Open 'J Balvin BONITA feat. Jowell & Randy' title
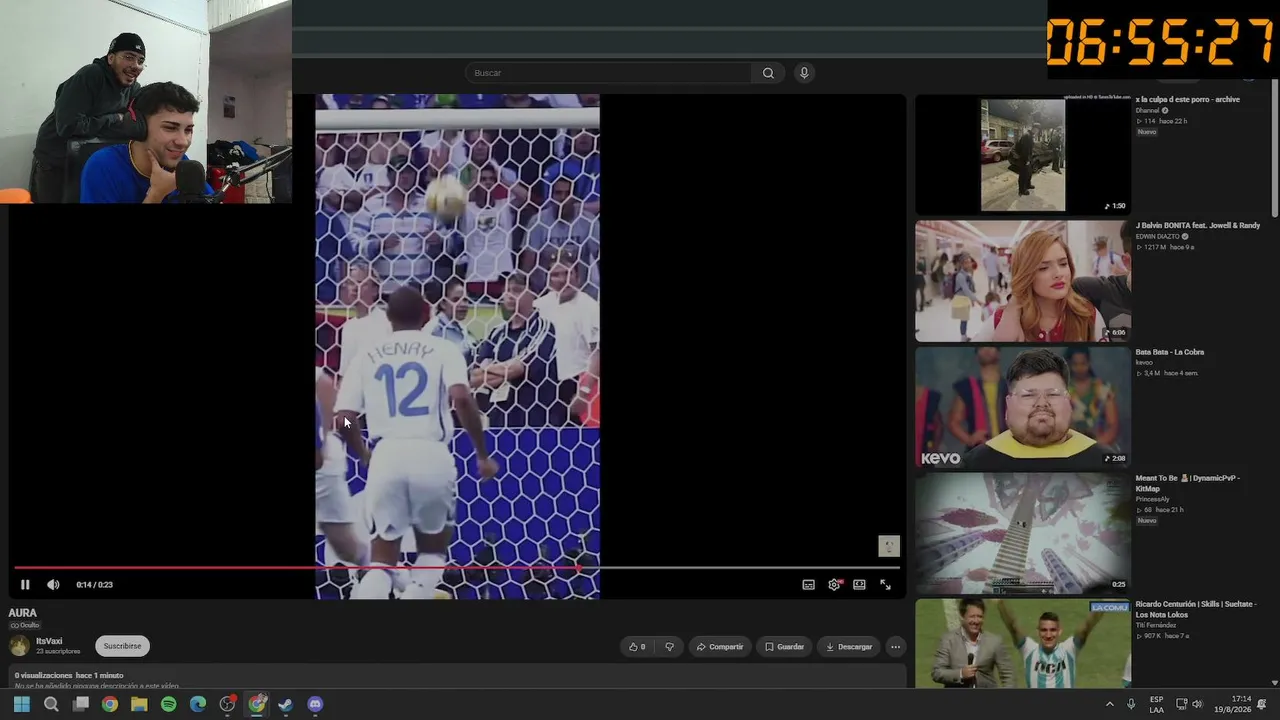Viewport: 1280px width, 720px height. click(x=1198, y=226)
